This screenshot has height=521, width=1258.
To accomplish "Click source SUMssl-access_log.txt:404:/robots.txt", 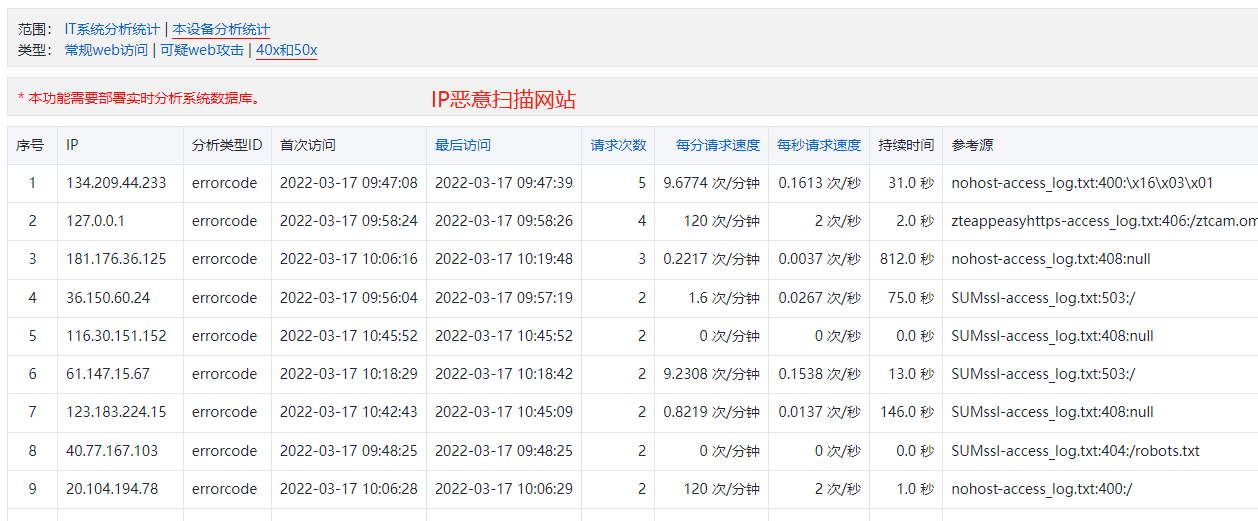I will click(x=1075, y=451).
